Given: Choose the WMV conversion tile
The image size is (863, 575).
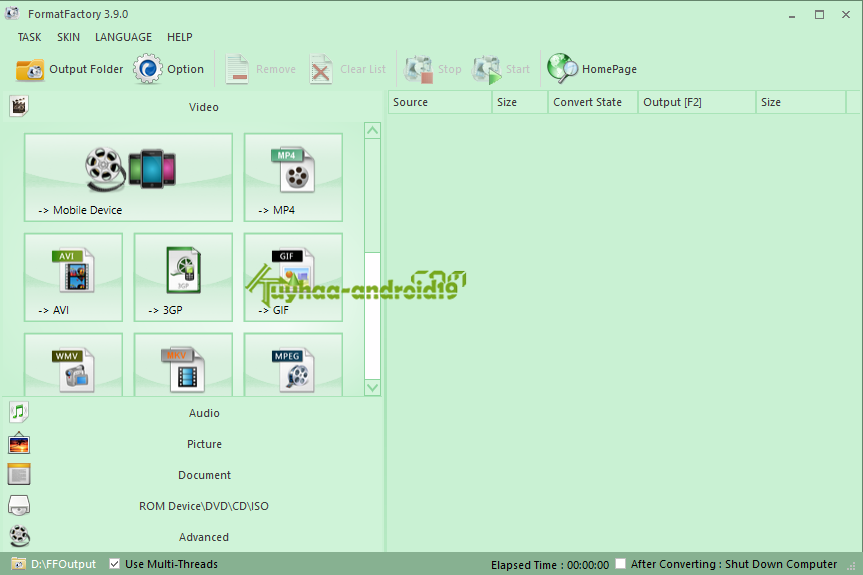Looking at the screenshot, I should point(73,364).
